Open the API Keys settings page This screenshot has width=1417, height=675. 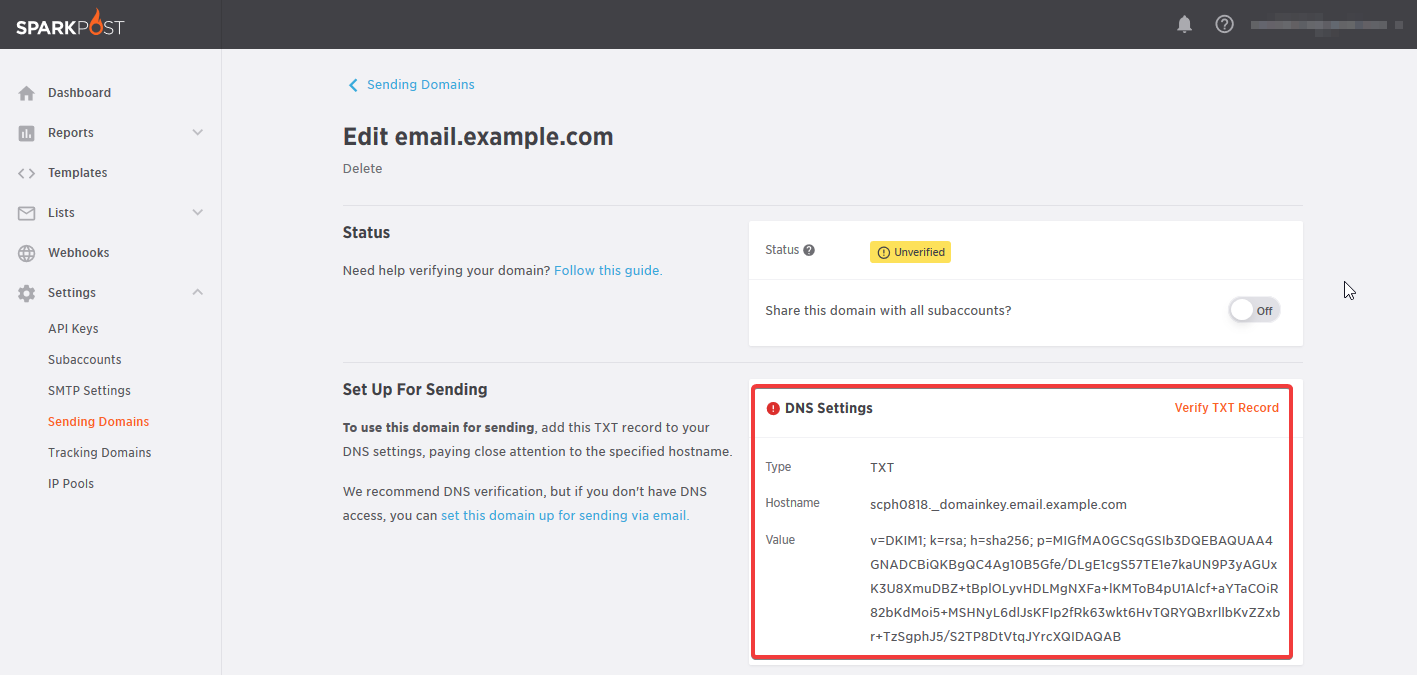point(73,329)
